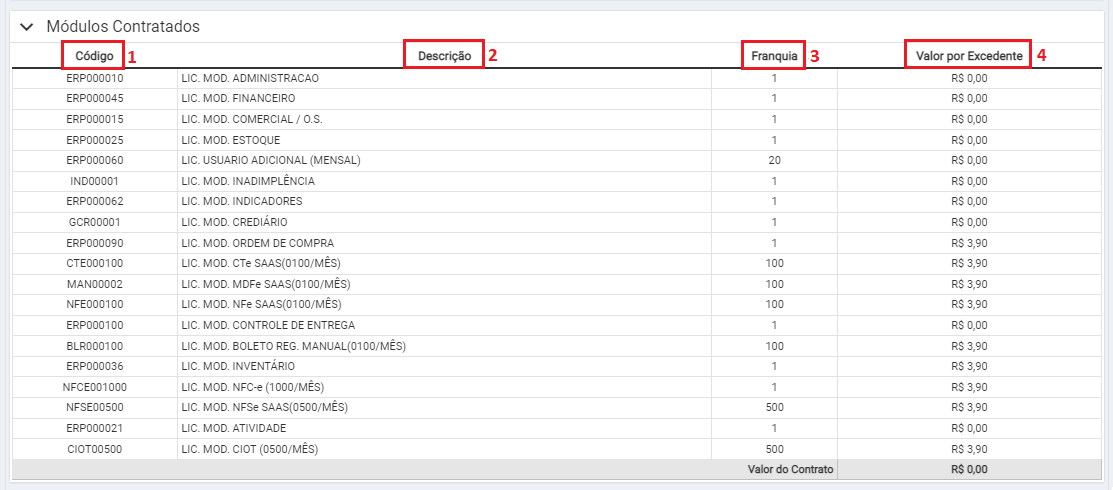Select code cell IND00001

[x=94, y=181]
